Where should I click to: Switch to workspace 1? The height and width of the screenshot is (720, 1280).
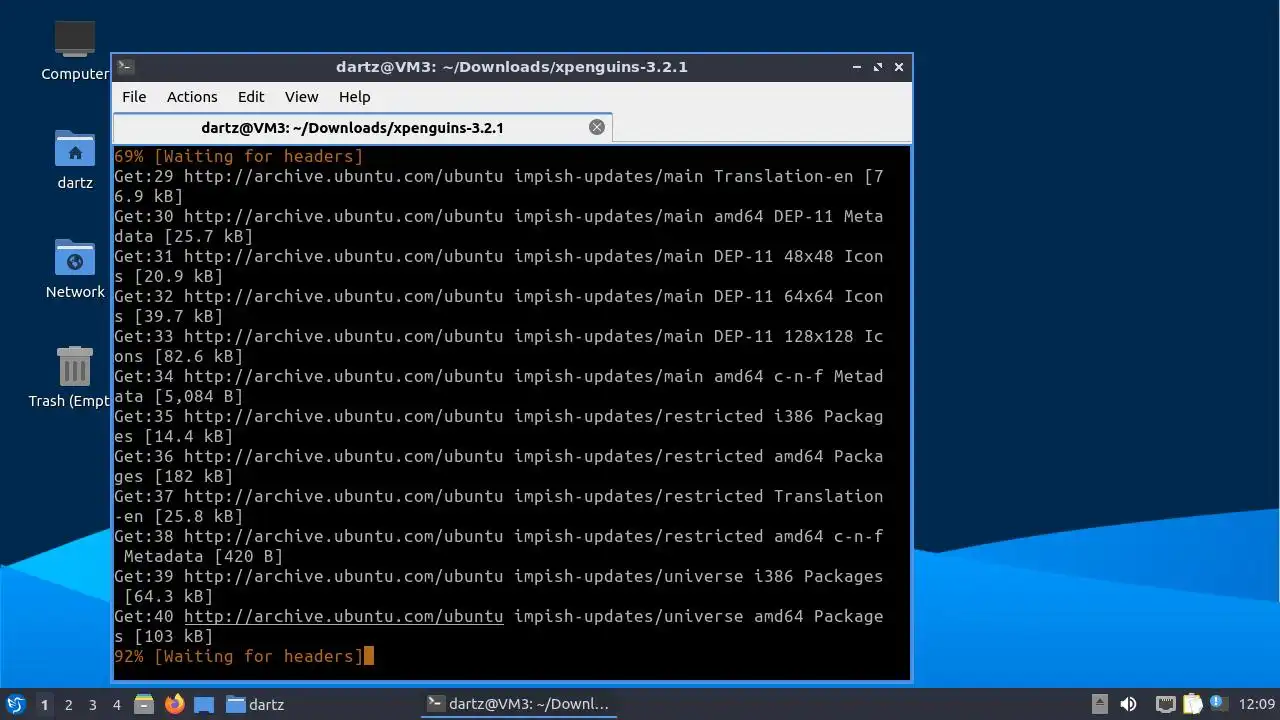click(44, 705)
